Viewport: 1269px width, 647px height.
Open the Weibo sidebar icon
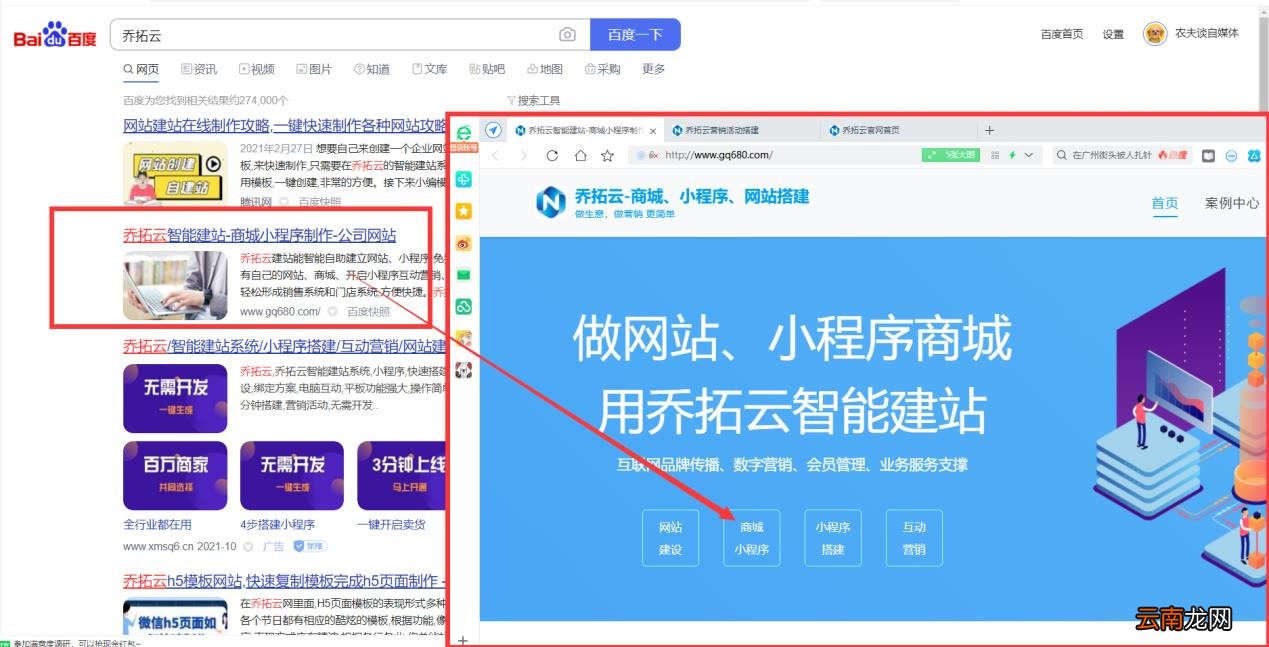click(463, 243)
